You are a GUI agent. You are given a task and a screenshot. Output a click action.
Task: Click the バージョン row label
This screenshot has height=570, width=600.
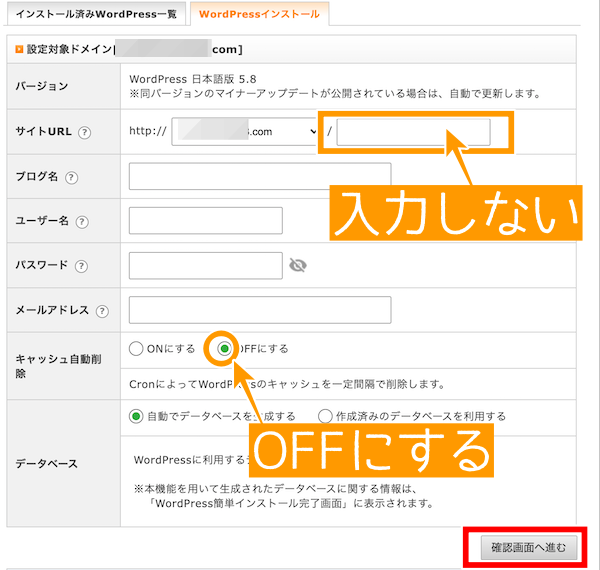tap(42, 86)
